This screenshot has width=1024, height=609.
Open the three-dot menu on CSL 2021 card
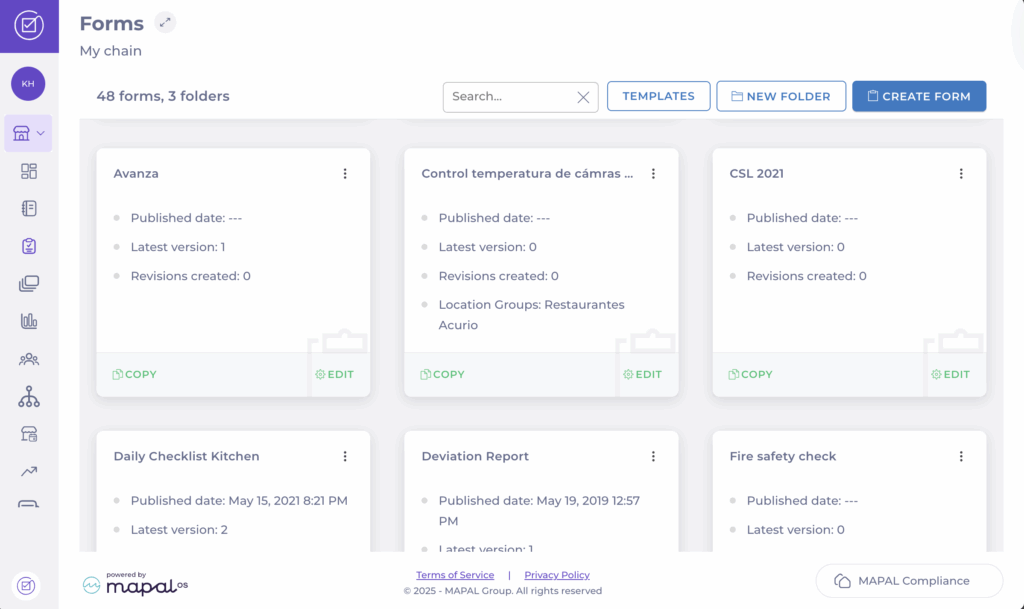tap(961, 174)
